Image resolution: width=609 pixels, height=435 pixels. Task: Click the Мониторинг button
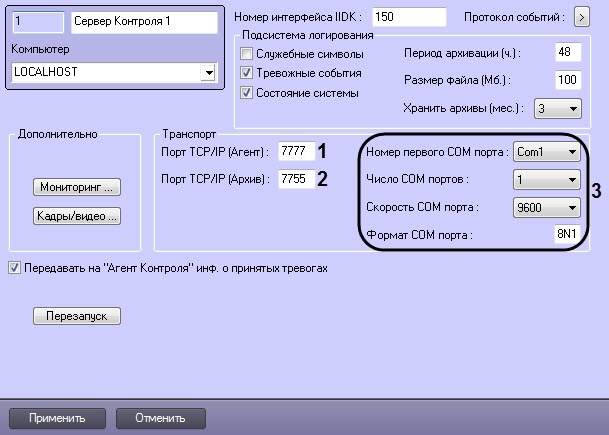tap(78, 187)
